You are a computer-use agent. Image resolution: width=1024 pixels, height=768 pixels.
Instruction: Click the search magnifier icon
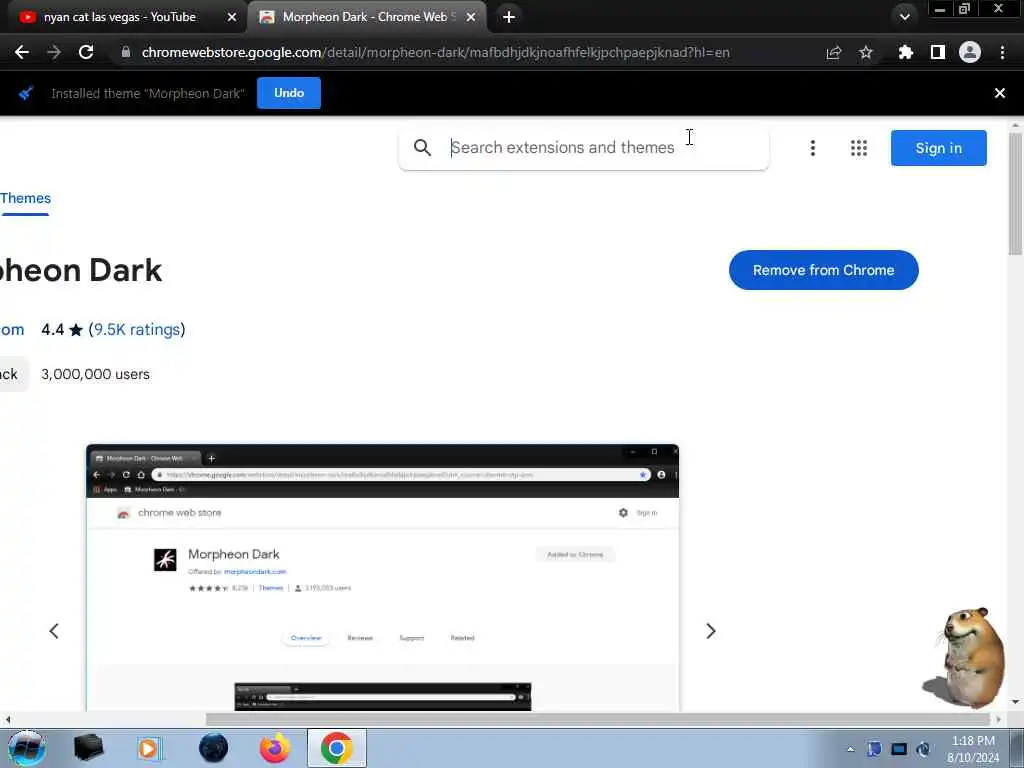(423, 148)
